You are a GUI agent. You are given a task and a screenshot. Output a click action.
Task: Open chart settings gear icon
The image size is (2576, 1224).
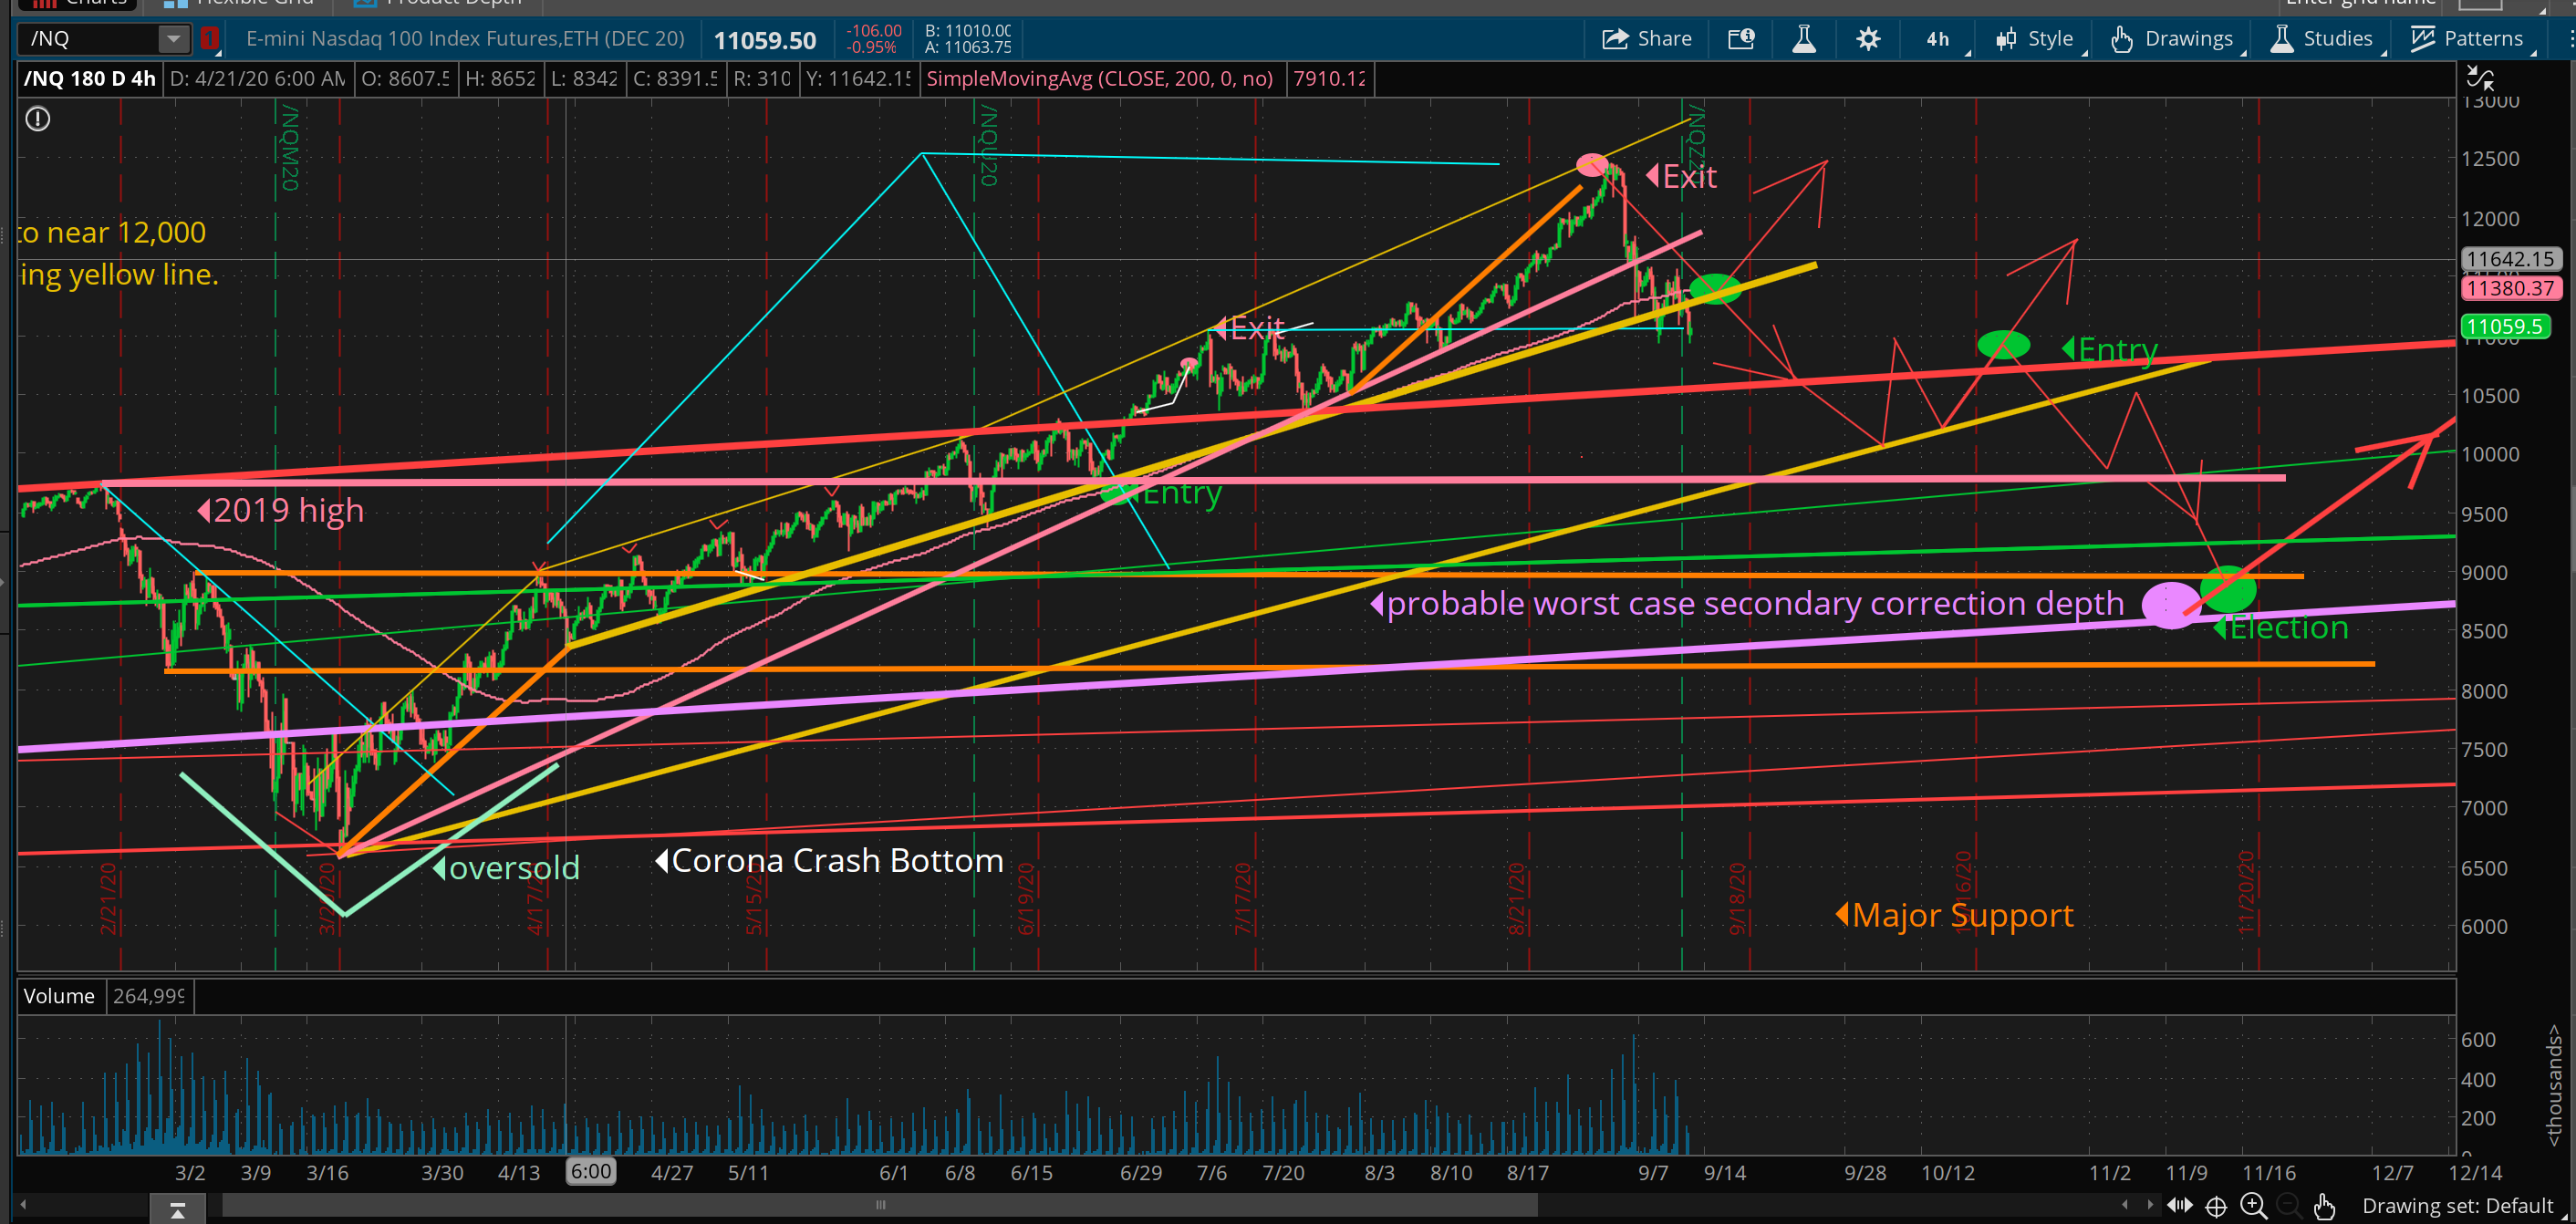(1867, 39)
